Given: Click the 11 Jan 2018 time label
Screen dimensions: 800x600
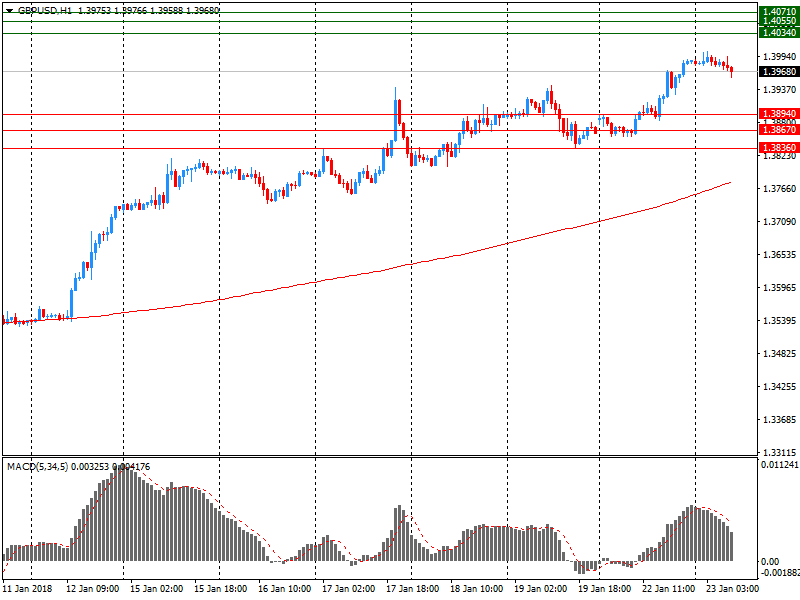Looking at the screenshot, I should 27,588.
